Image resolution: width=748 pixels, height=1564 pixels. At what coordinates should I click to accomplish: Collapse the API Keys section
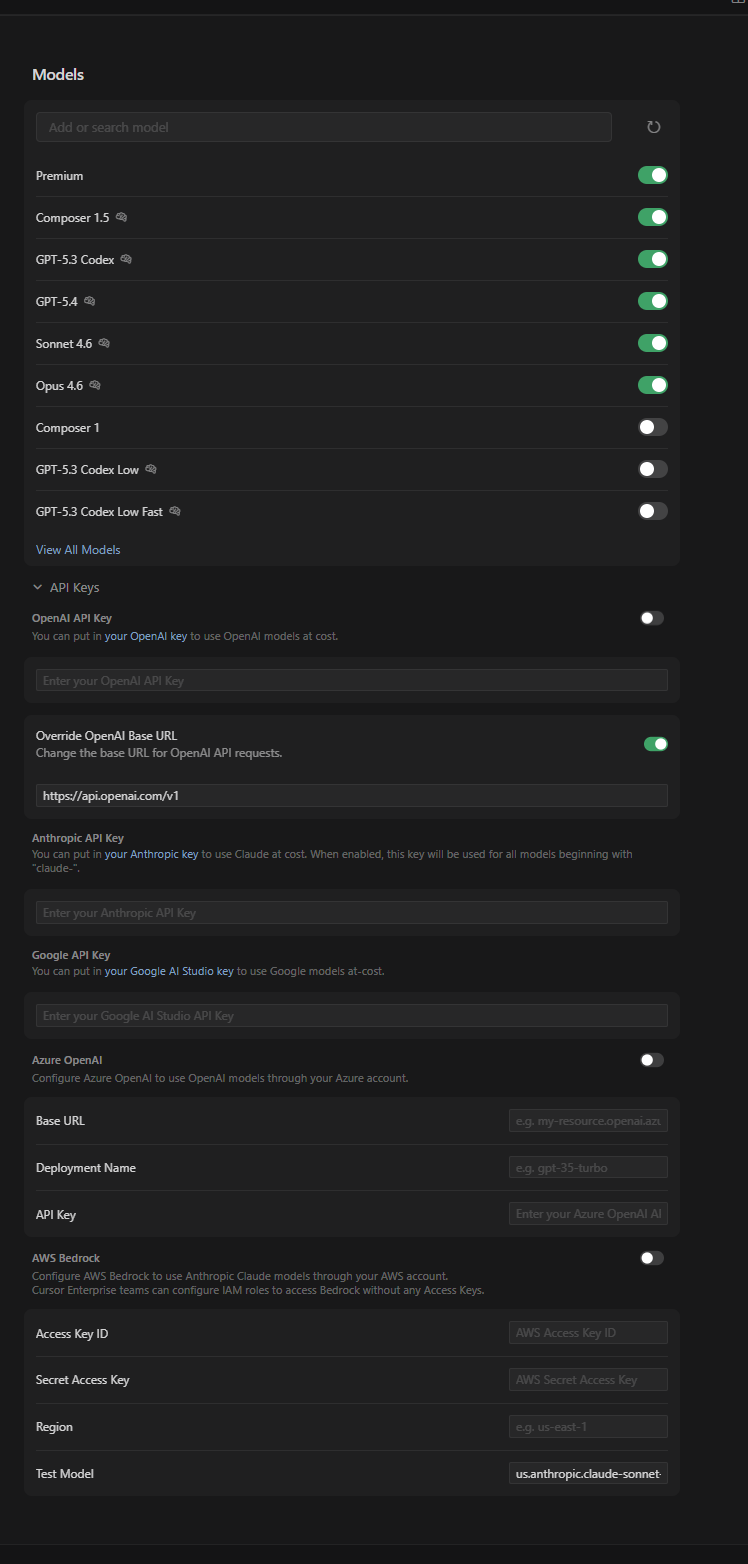point(38,588)
